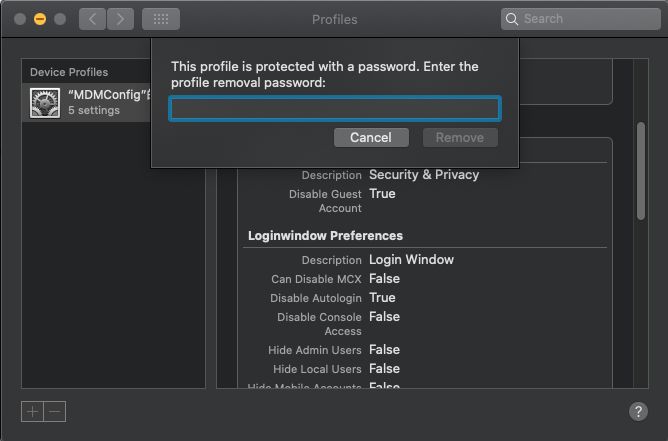Click the MDMConfig profile gear icon
This screenshot has width=668, height=441.
point(44,103)
